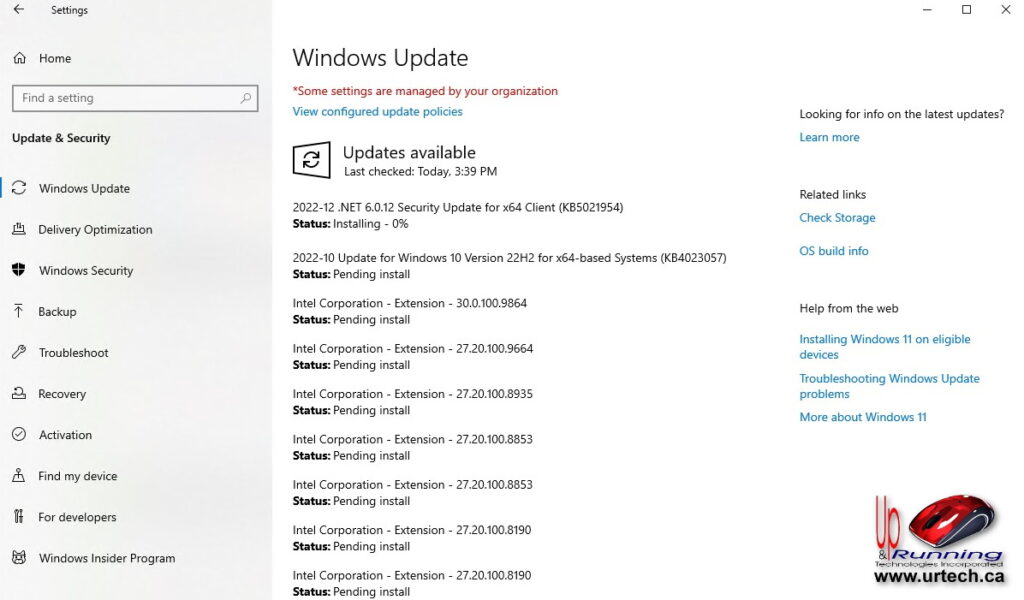Screen dimensions: 1024x600
Task: Click the OS build info link
Action: coord(833,251)
